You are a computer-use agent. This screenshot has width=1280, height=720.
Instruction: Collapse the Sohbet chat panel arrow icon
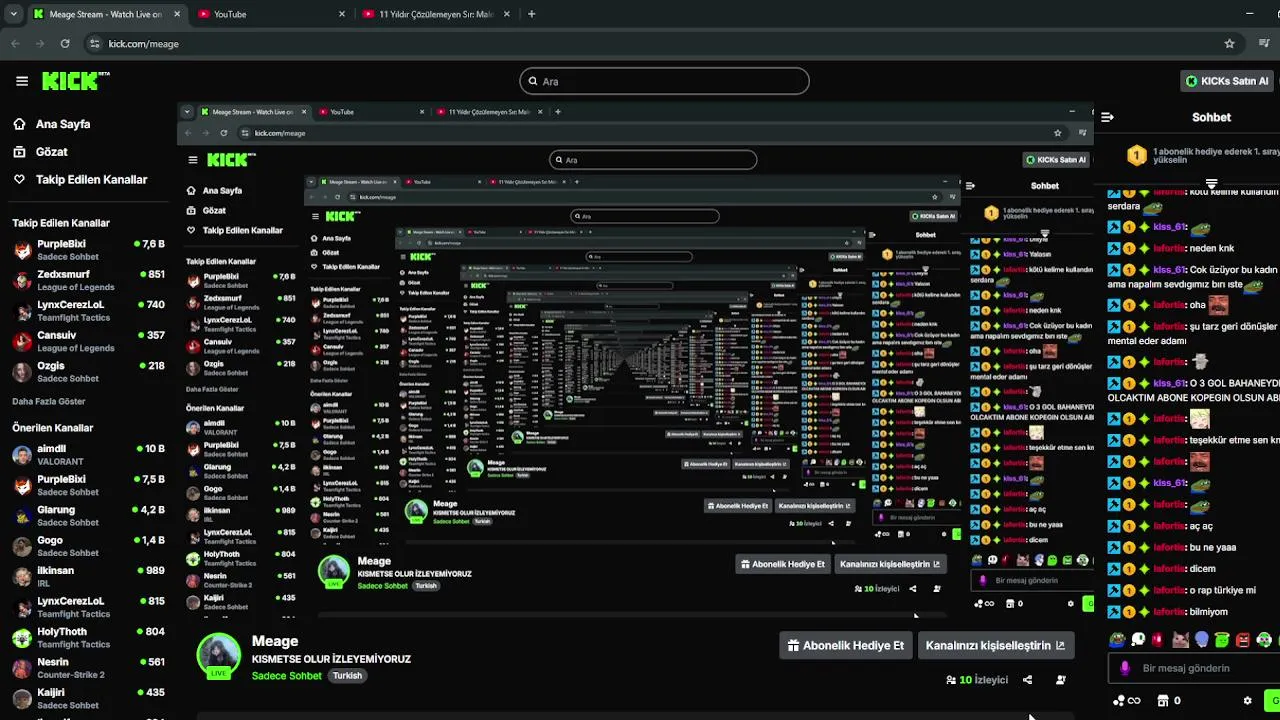click(1107, 117)
